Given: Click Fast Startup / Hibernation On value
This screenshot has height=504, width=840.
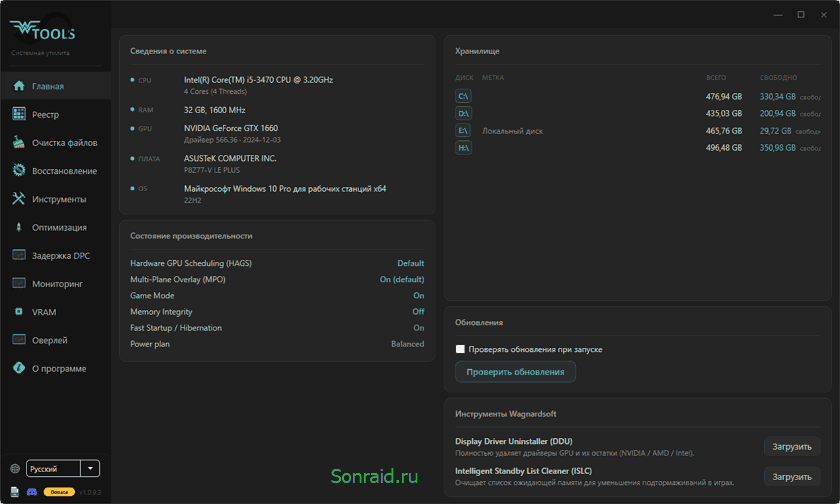Looking at the screenshot, I should [418, 328].
